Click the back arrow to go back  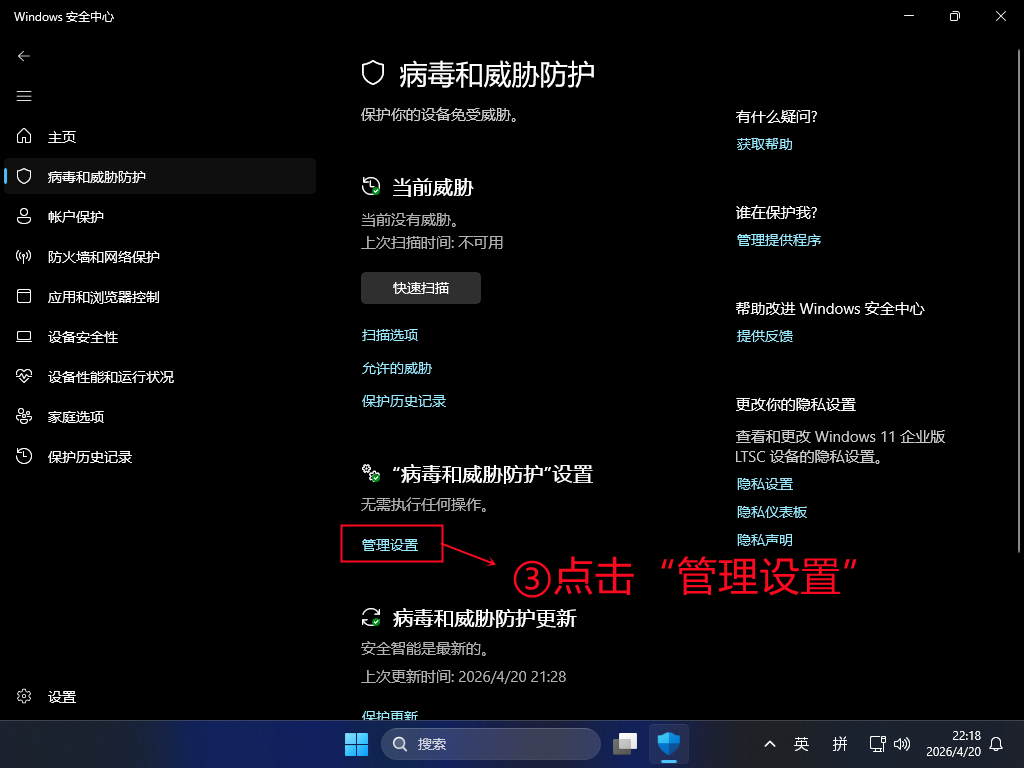tap(24, 56)
